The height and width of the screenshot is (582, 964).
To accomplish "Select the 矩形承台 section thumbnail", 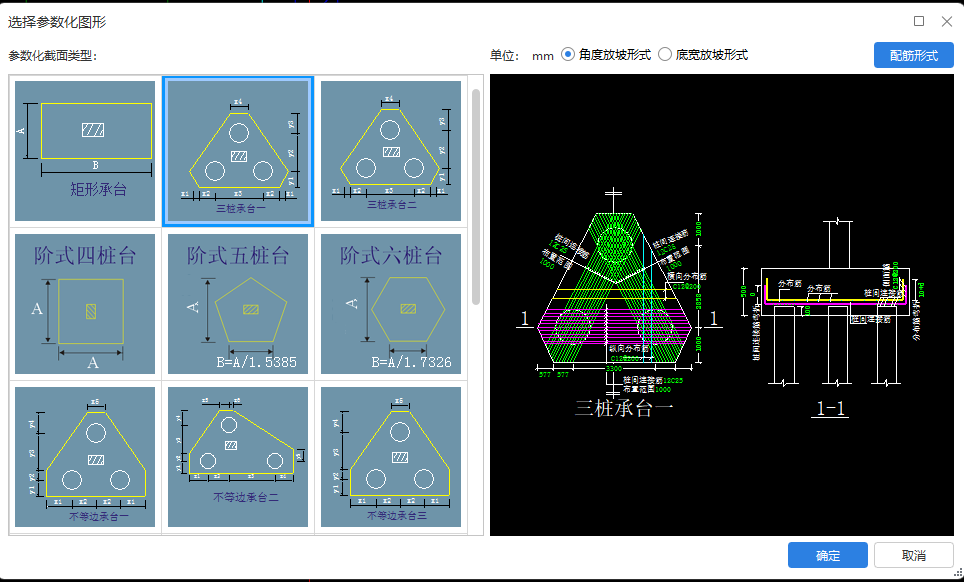I will point(85,151).
